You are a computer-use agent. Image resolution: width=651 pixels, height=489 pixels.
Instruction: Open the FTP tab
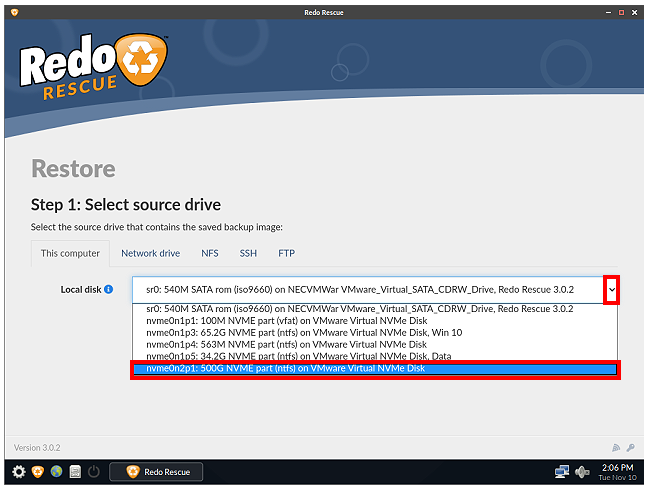[286, 253]
